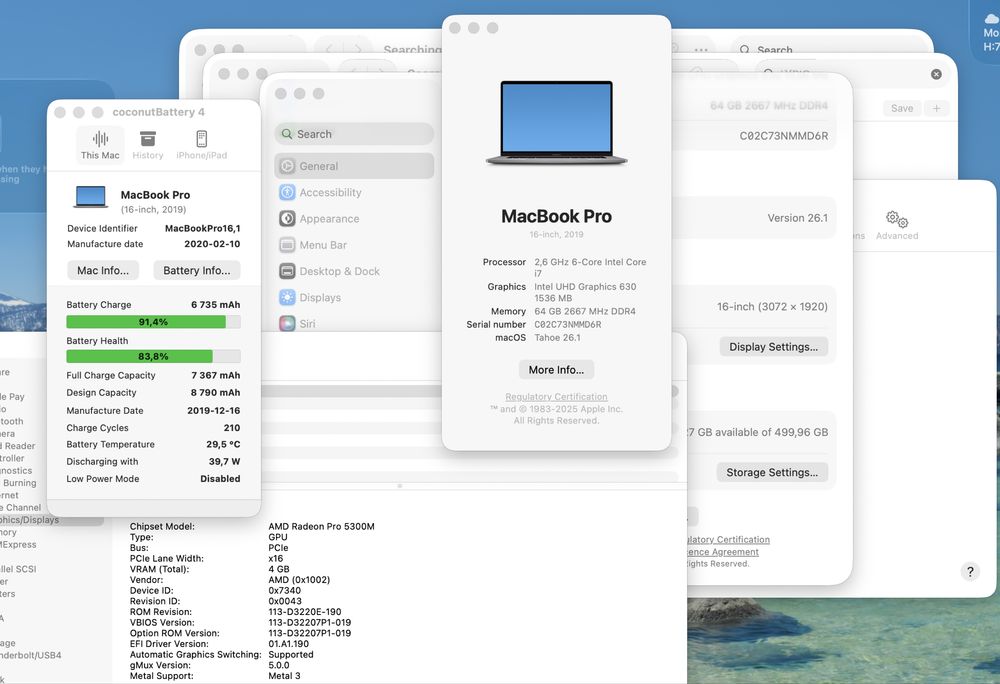Select Thunderbolt/USB4 in System Information sidebar

point(31,655)
